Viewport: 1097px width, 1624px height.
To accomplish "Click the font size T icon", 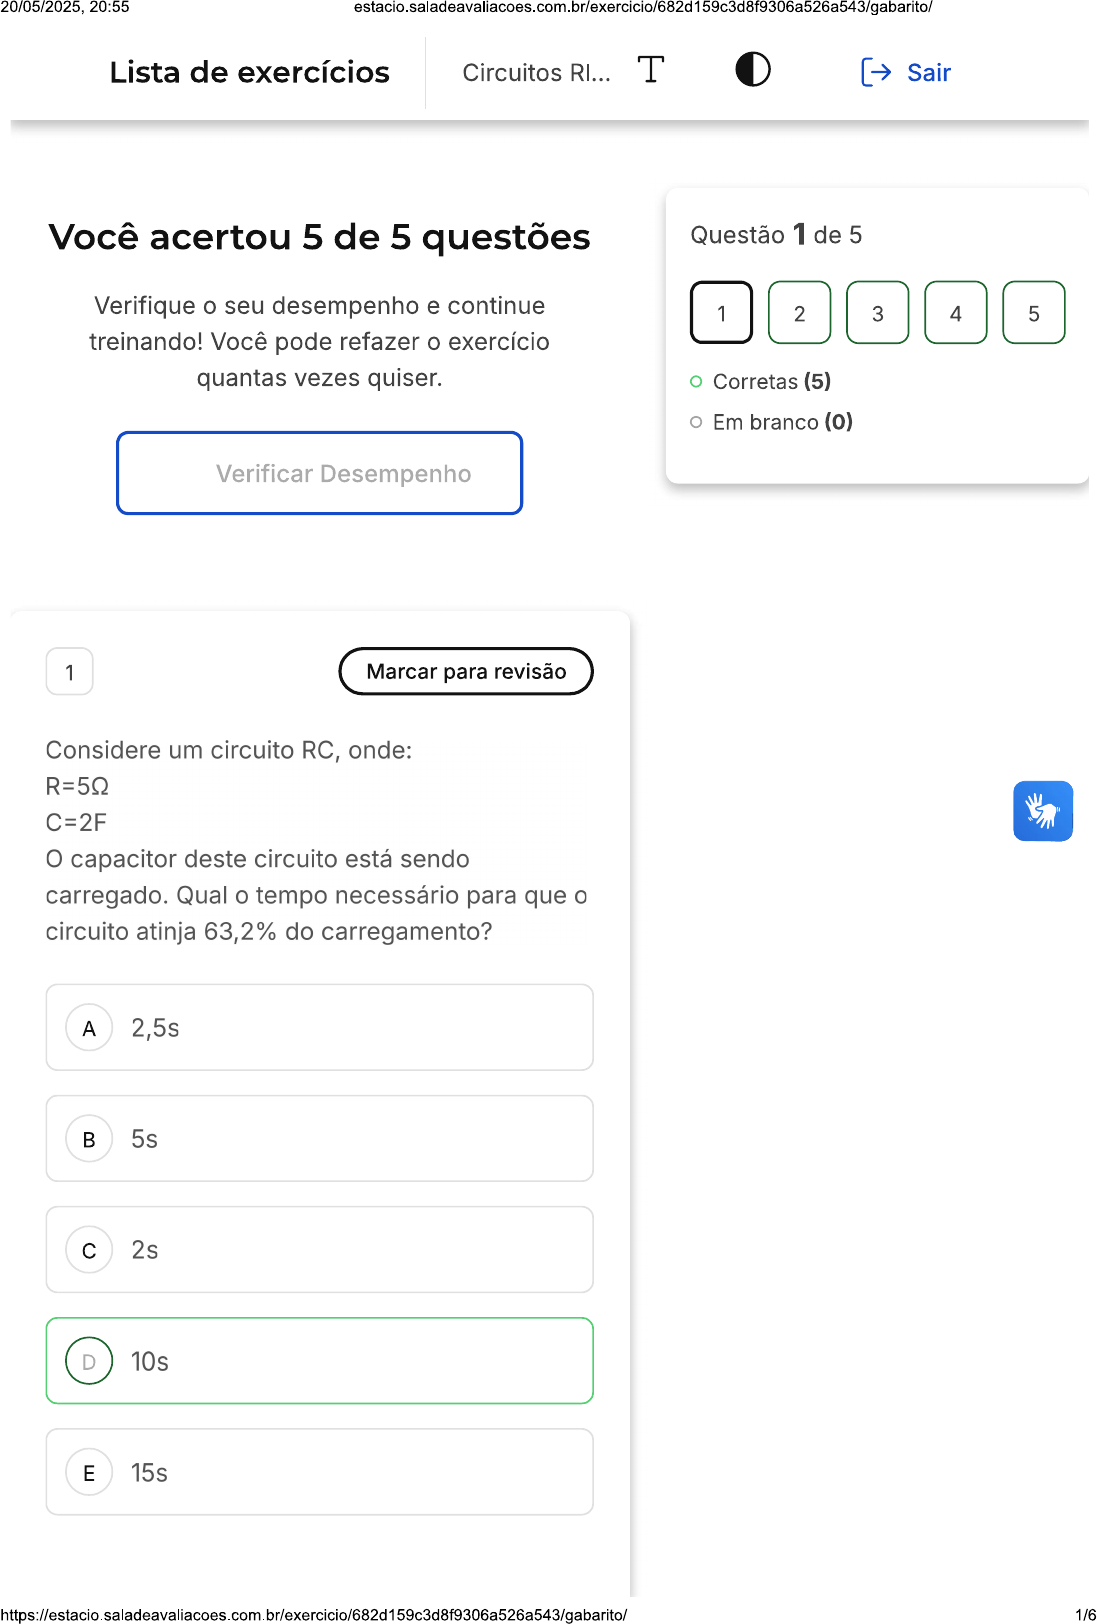I will tap(650, 70).
